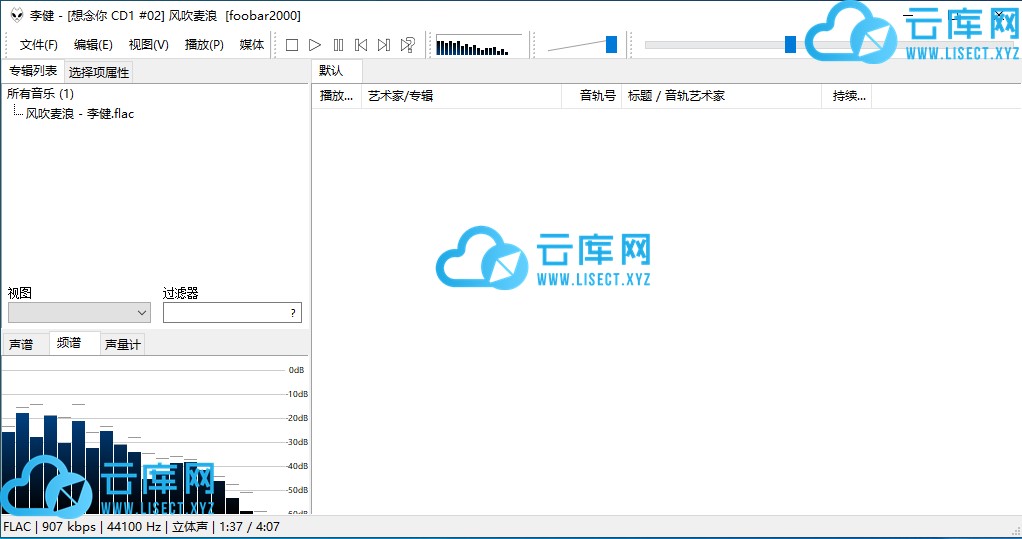The width and height of the screenshot is (1022, 539).
Task: Start playback with the Play button
Action: click(x=315, y=45)
